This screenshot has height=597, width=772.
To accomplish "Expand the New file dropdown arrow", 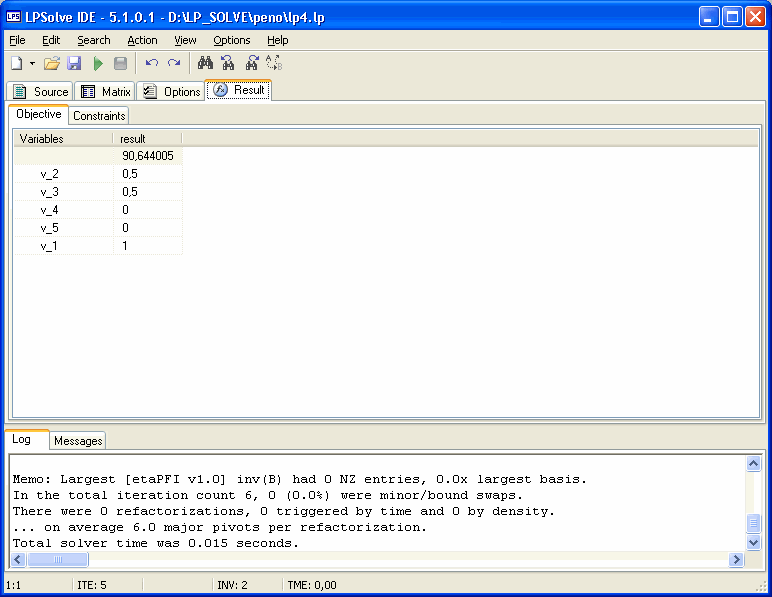I will [x=32, y=63].
